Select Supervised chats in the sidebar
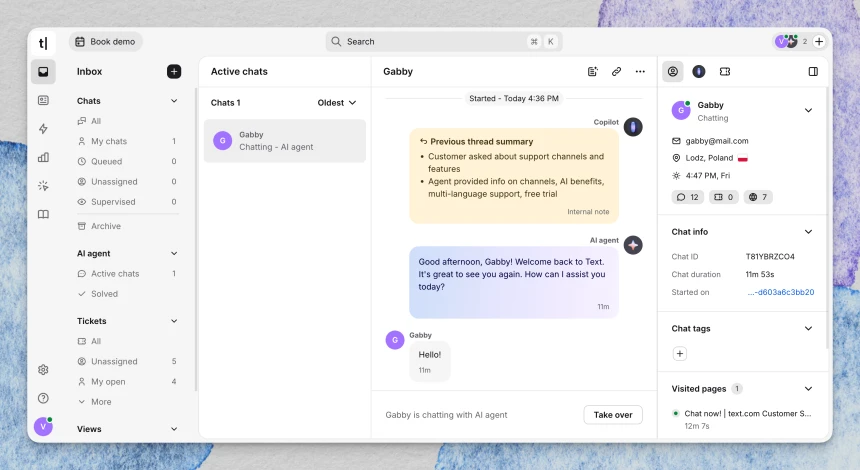The image size is (860, 470). point(127,202)
